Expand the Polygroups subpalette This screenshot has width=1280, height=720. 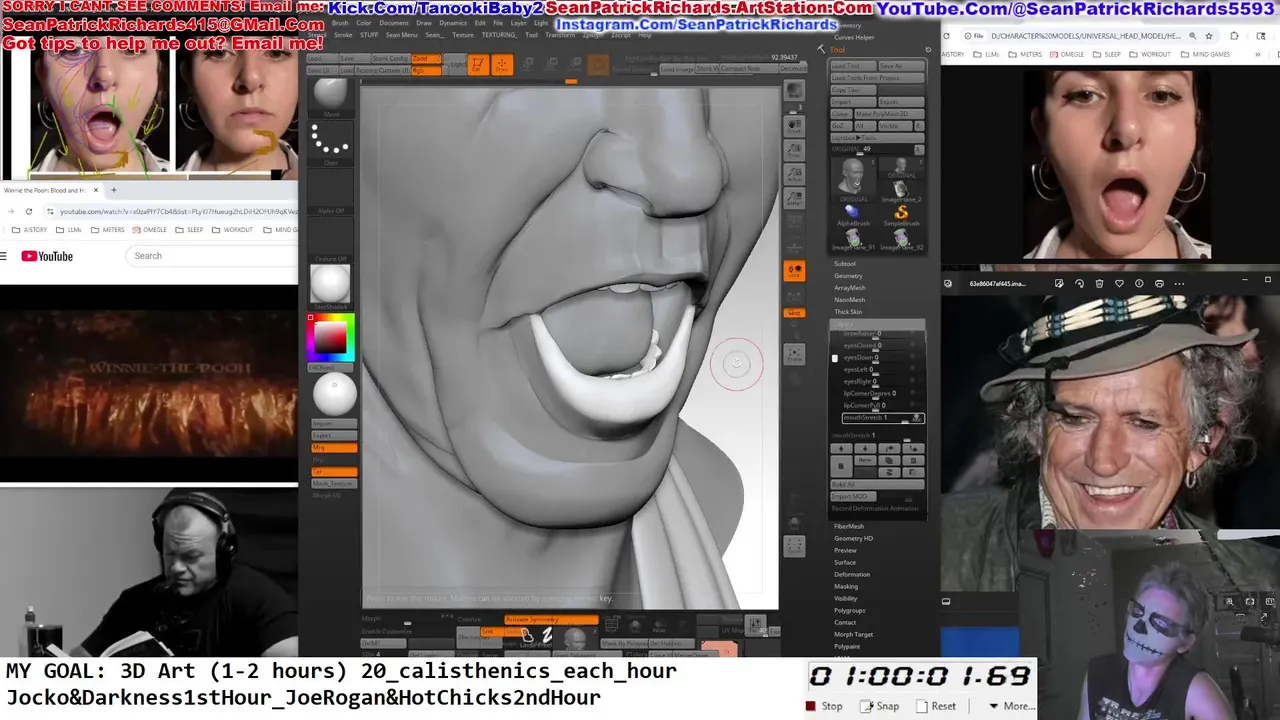(x=850, y=610)
